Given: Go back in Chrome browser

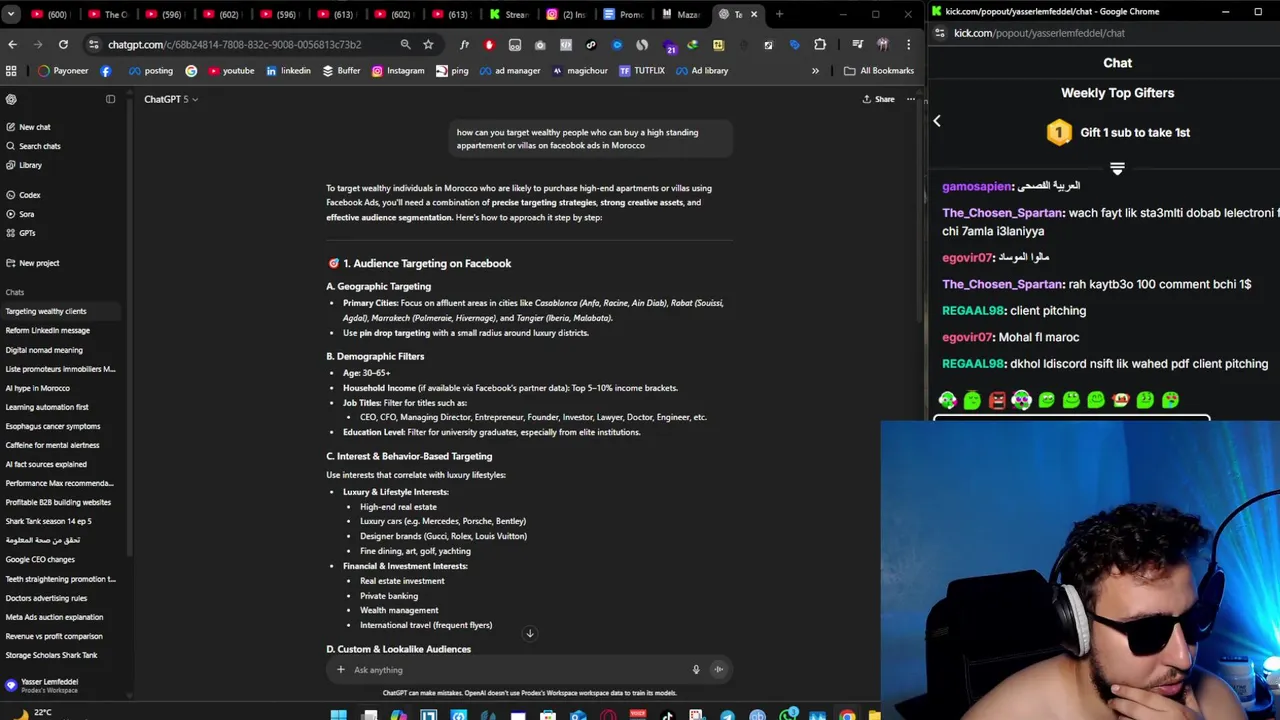Looking at the screenshot, I should click(12, 44).
